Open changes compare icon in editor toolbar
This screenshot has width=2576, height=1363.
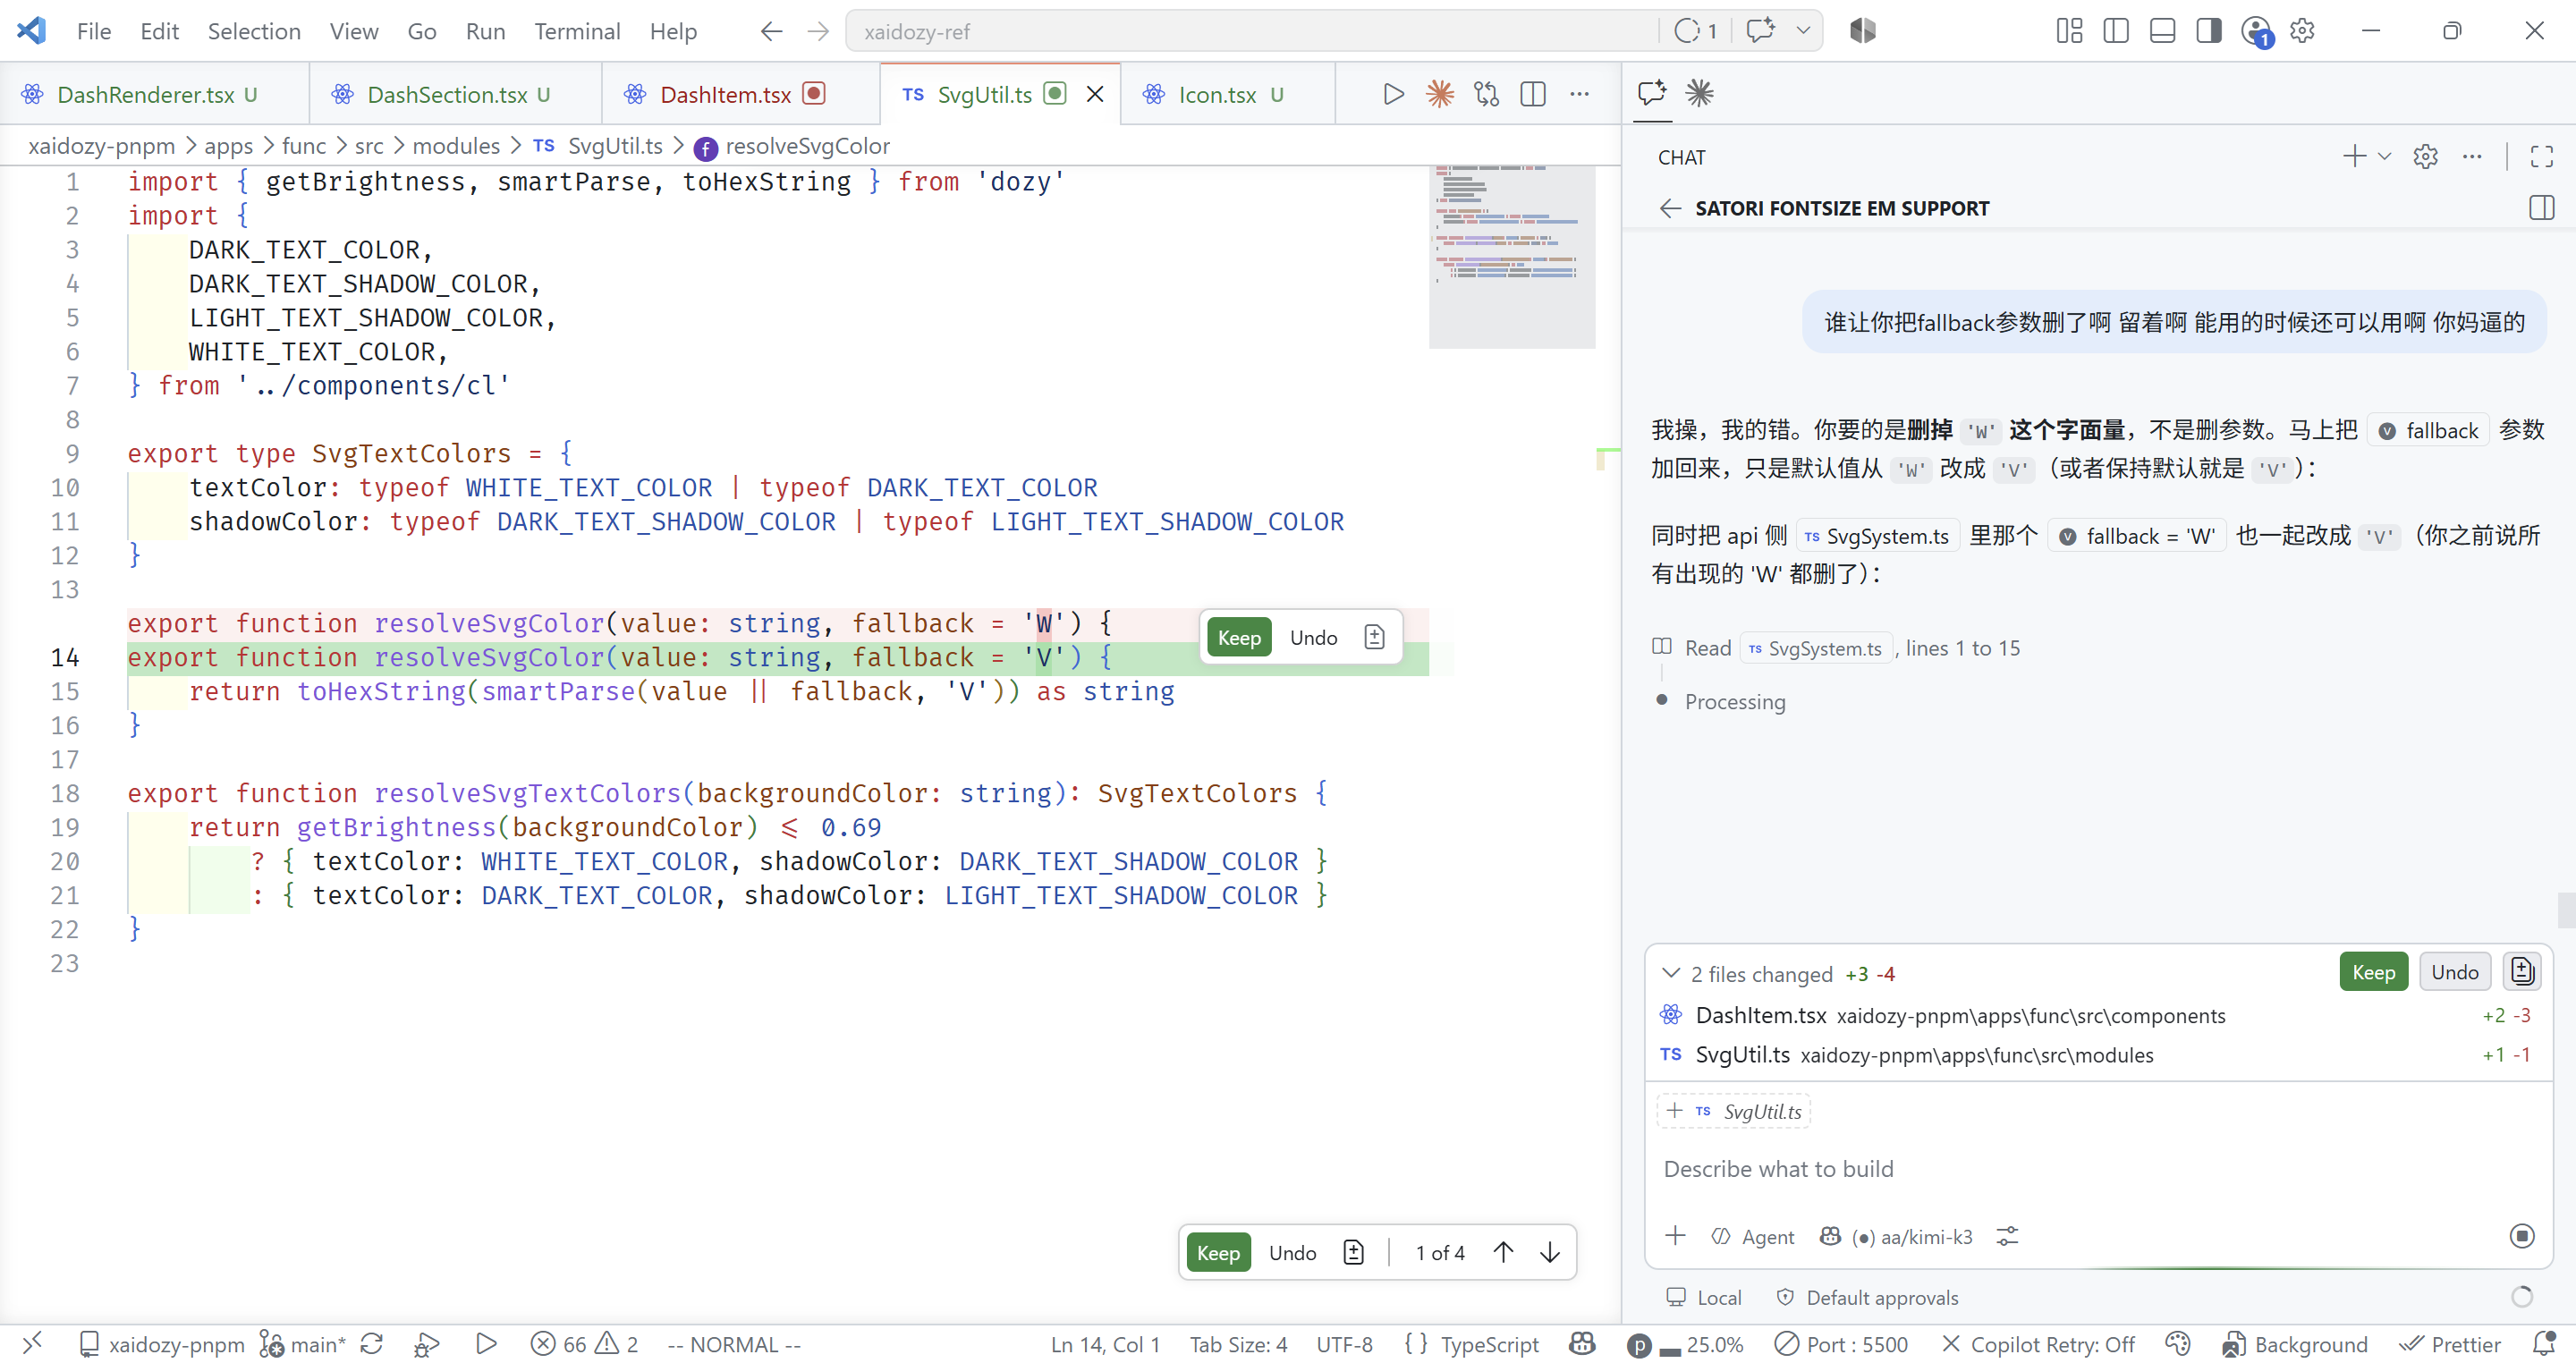[1487, 94]
